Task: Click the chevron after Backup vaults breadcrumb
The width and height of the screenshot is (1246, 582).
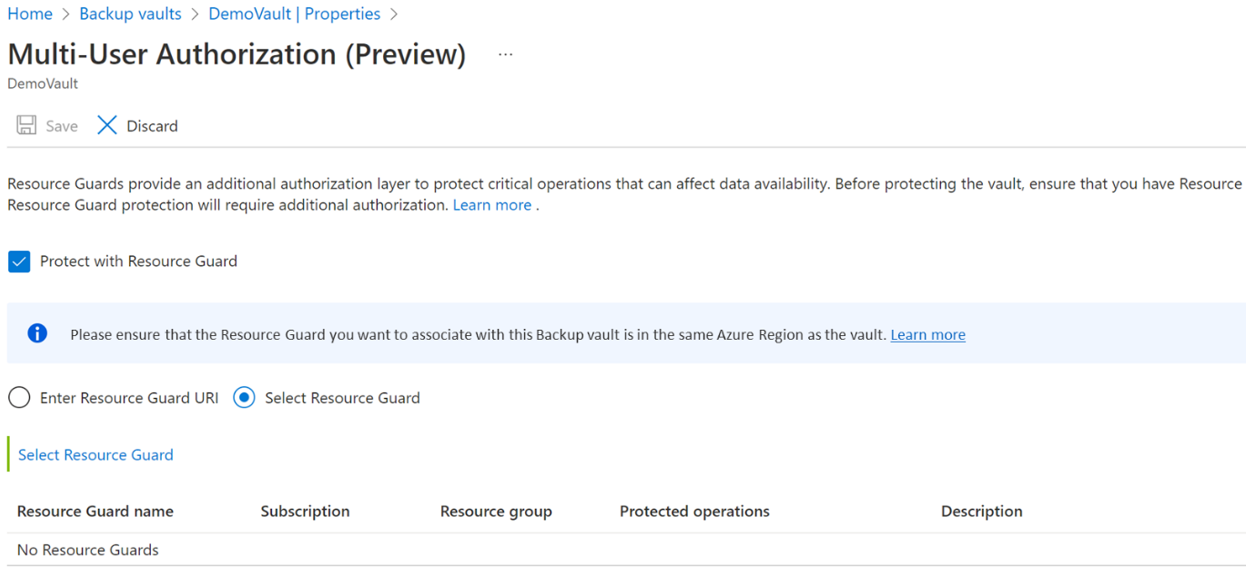Action: (x=196, y=13)
